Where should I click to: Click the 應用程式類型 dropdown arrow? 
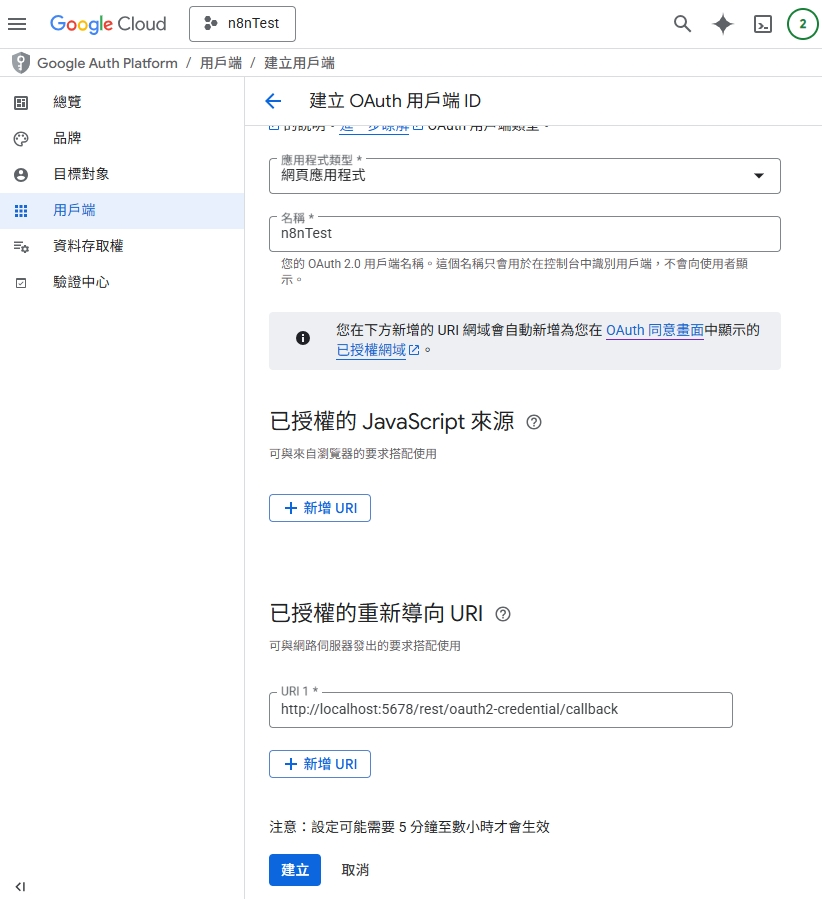pos(759,175)
